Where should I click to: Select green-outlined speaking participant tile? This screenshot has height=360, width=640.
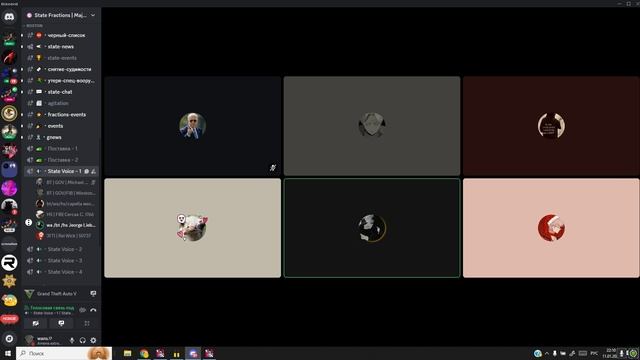click(372, 228)
